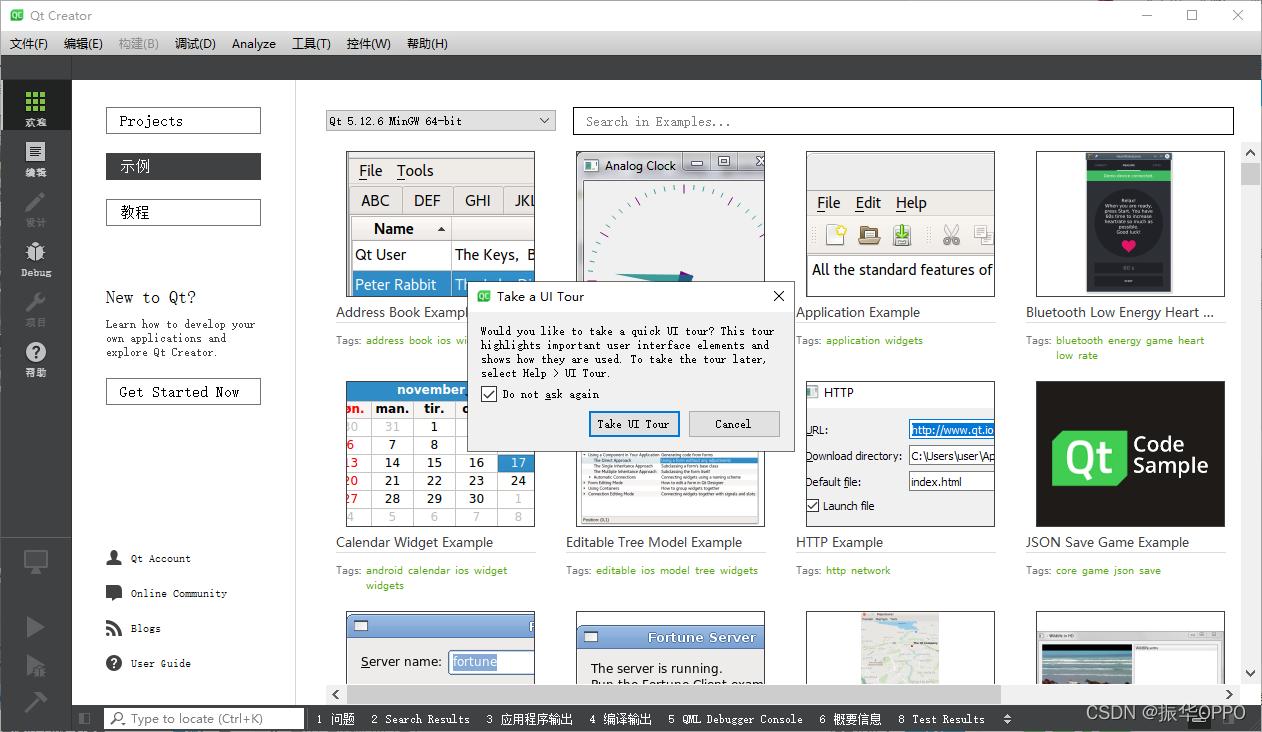Open the Analyze menu
Viewport: 1262px width, 732px height.
254,44
